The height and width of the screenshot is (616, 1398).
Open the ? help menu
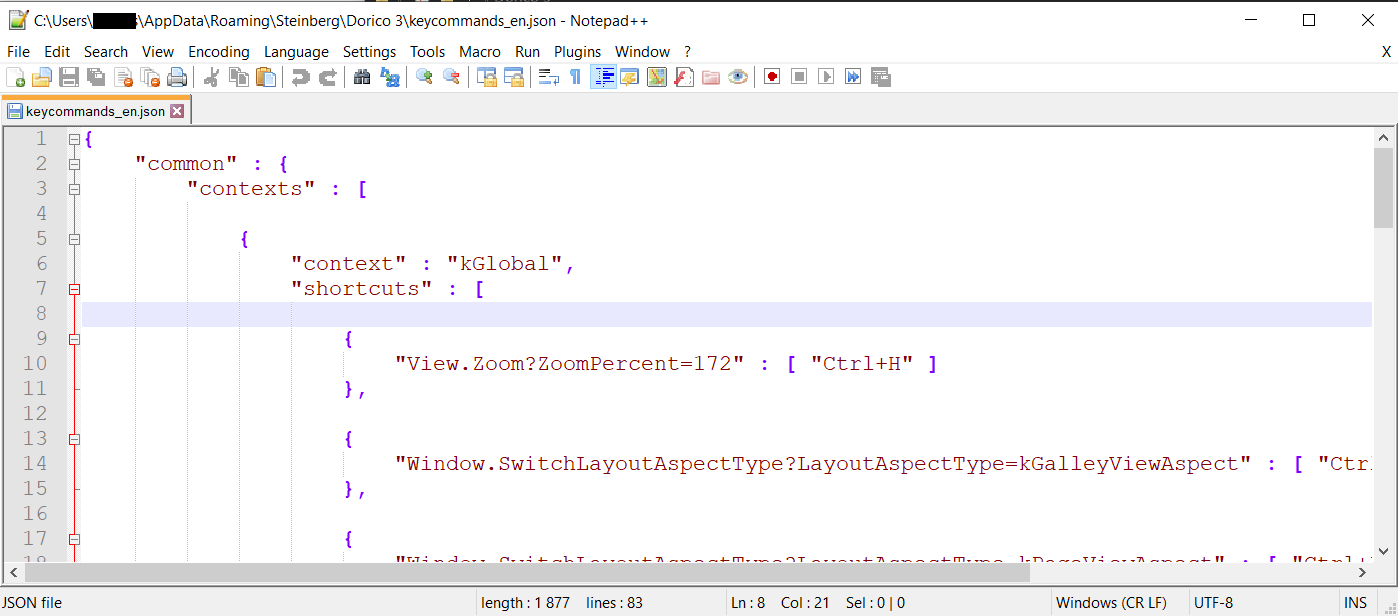point(687,52)
